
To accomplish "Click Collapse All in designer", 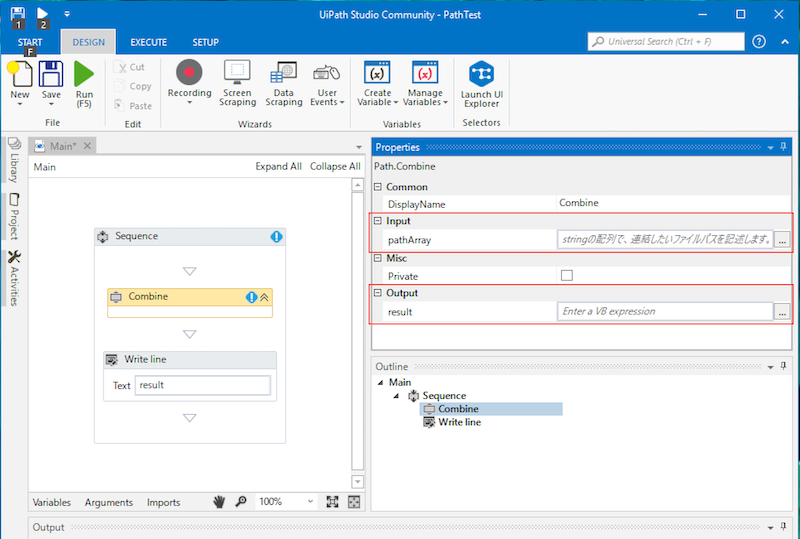I will (335, 166).
